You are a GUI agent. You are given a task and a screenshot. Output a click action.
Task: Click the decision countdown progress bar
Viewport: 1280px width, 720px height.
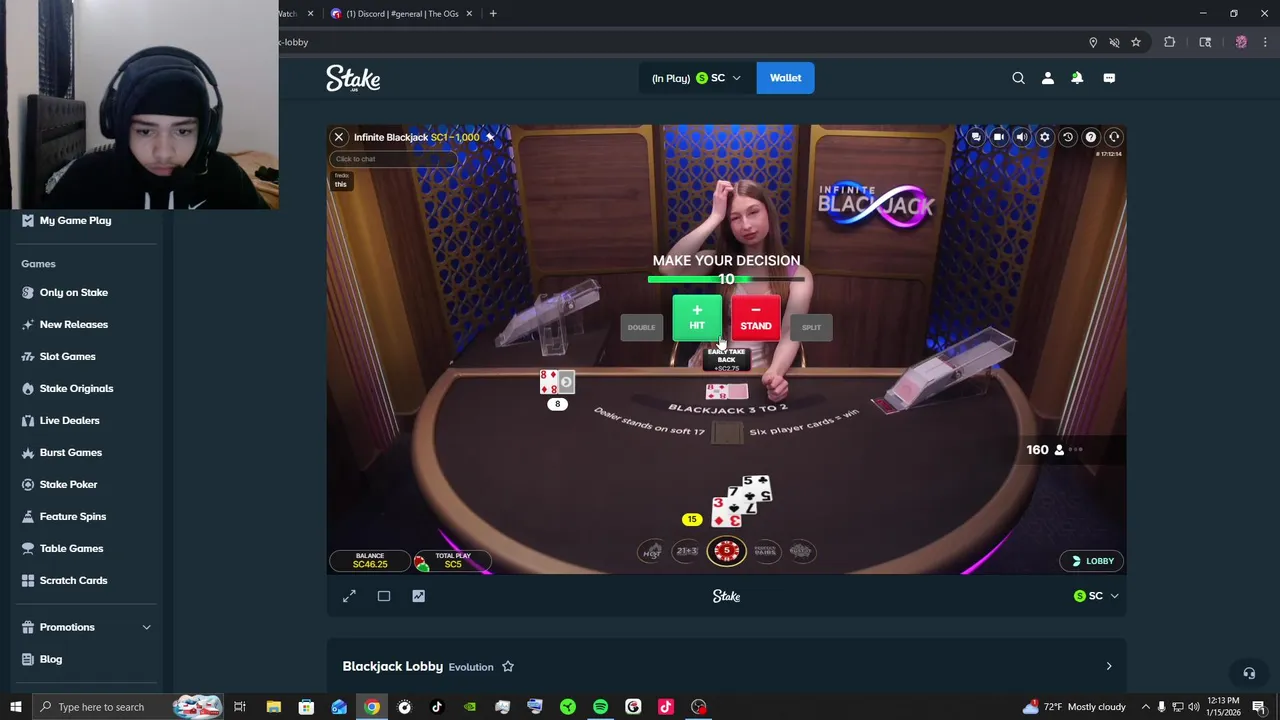[x=727, y=279]
